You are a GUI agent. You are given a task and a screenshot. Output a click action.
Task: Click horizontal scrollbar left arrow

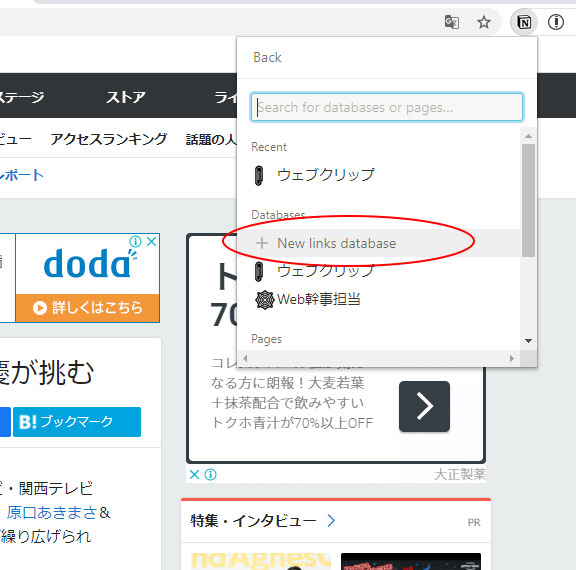click(x=245, y=358)
